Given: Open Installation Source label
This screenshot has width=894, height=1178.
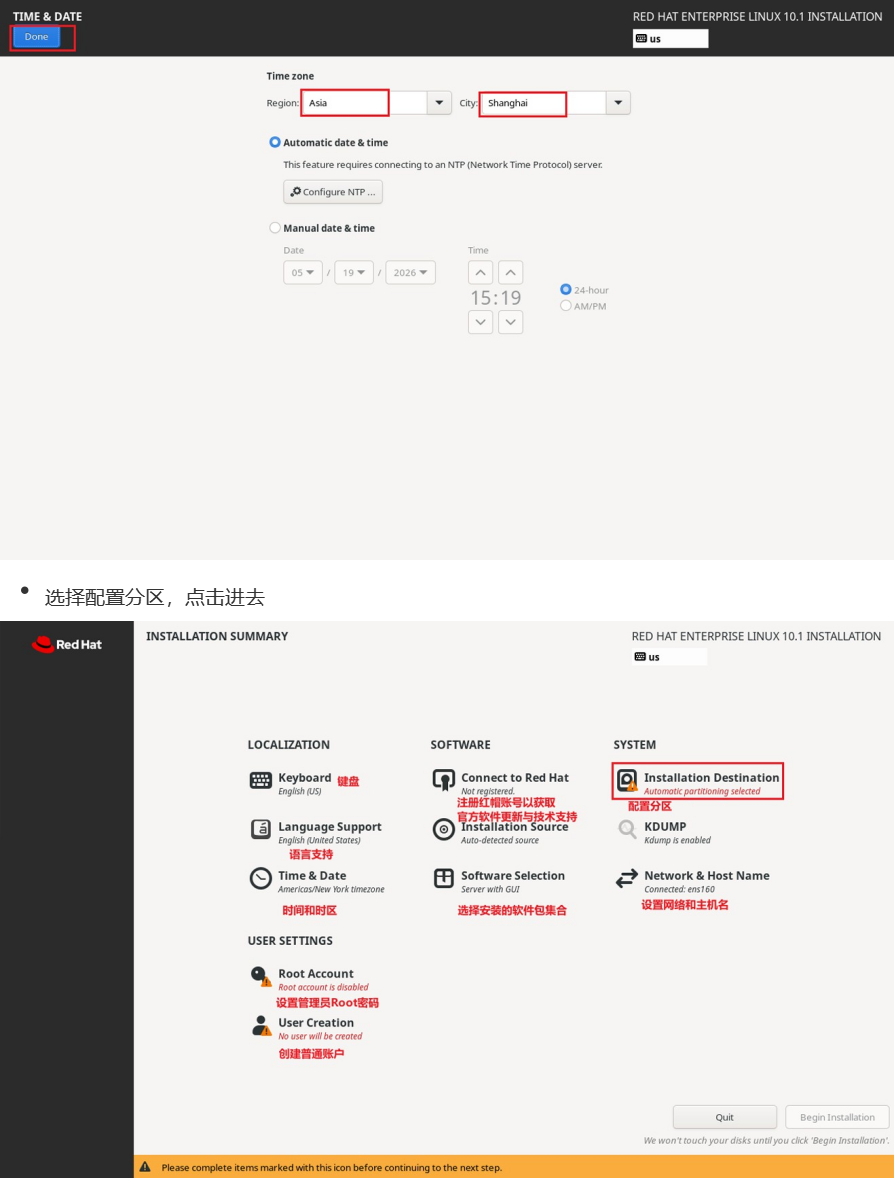Looking at the screenshot, I should (515, 826).
